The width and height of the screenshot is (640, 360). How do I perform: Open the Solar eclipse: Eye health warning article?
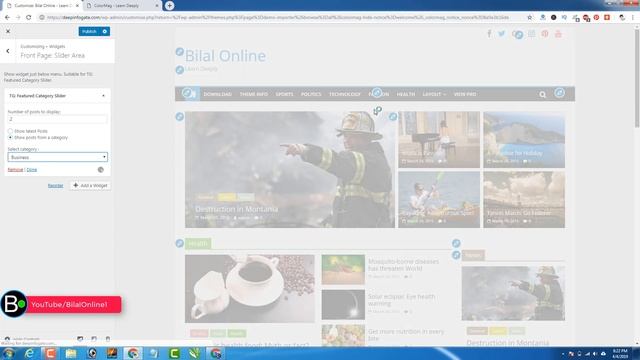[x=401, y=300]
